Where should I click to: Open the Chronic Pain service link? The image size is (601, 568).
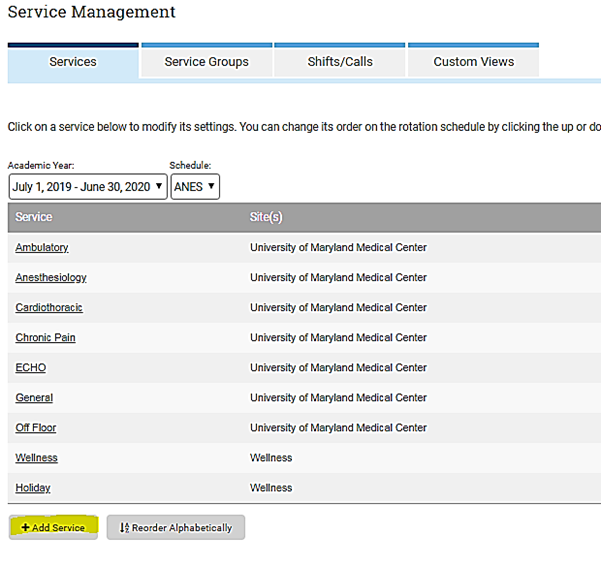45,337
